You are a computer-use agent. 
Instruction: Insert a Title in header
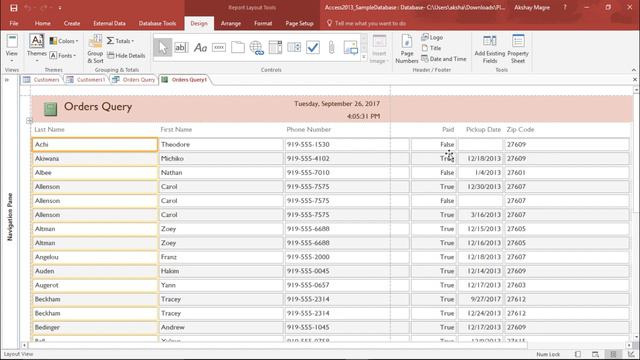pyautogui.click(x=431, y=48)
